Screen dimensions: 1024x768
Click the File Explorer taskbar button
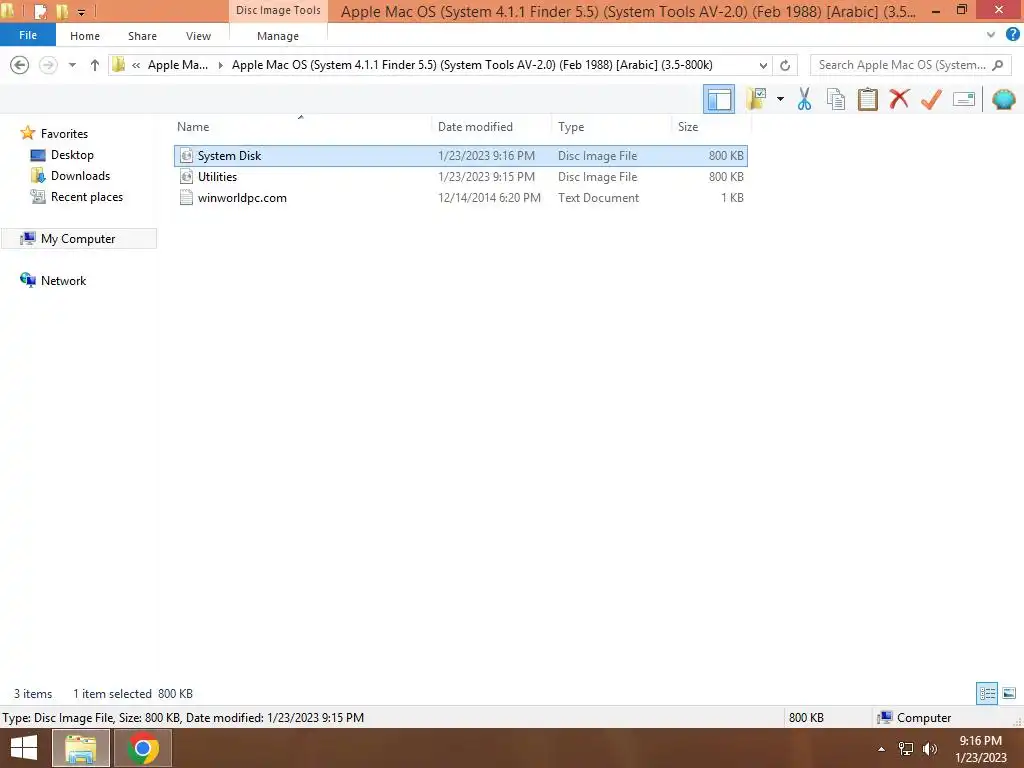coord(80,748)
